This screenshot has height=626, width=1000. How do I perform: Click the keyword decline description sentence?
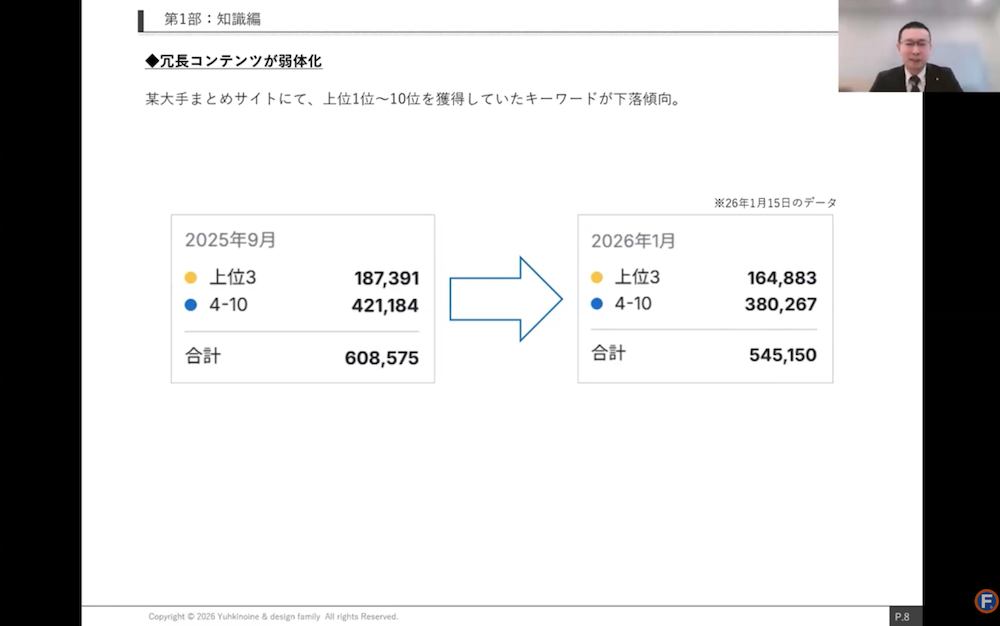[414, 98]
